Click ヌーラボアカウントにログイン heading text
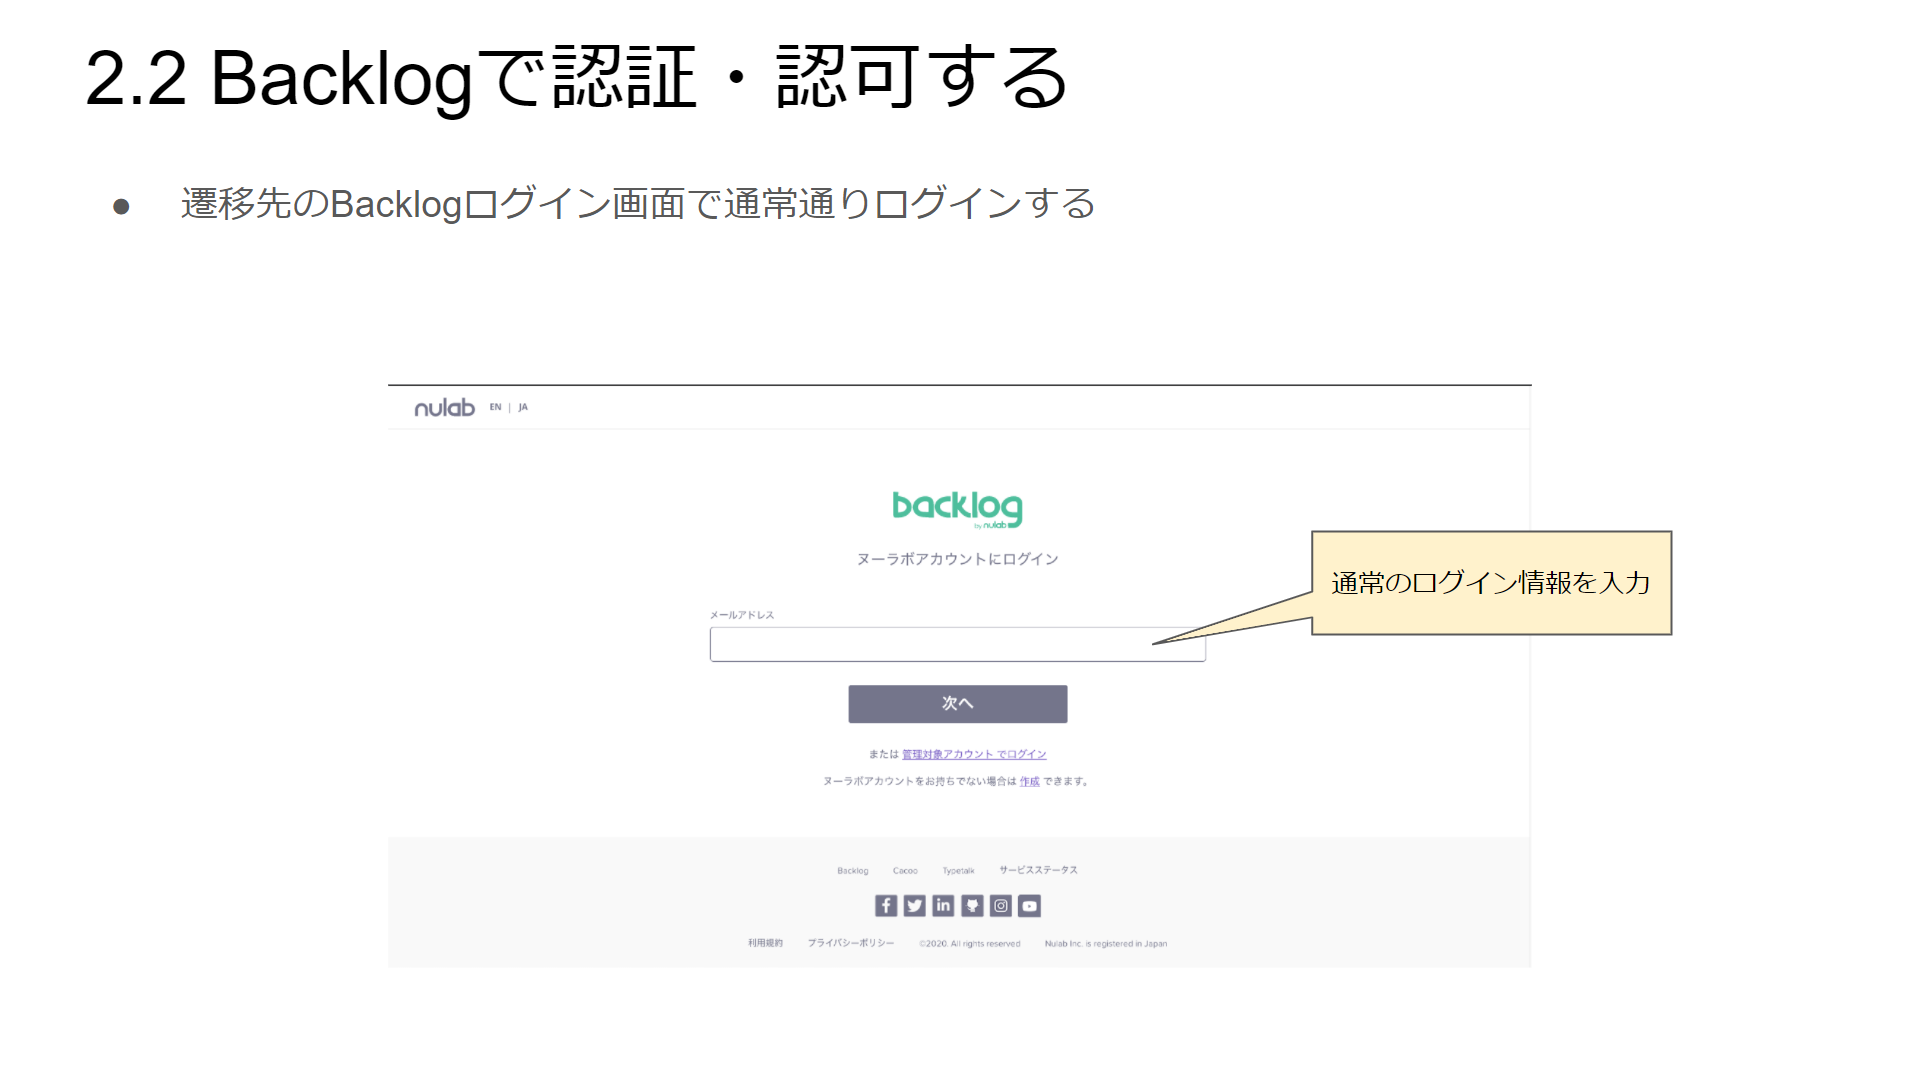Screen dimensions: 1920x1080 pyautogui.click(x=957, y=559)
